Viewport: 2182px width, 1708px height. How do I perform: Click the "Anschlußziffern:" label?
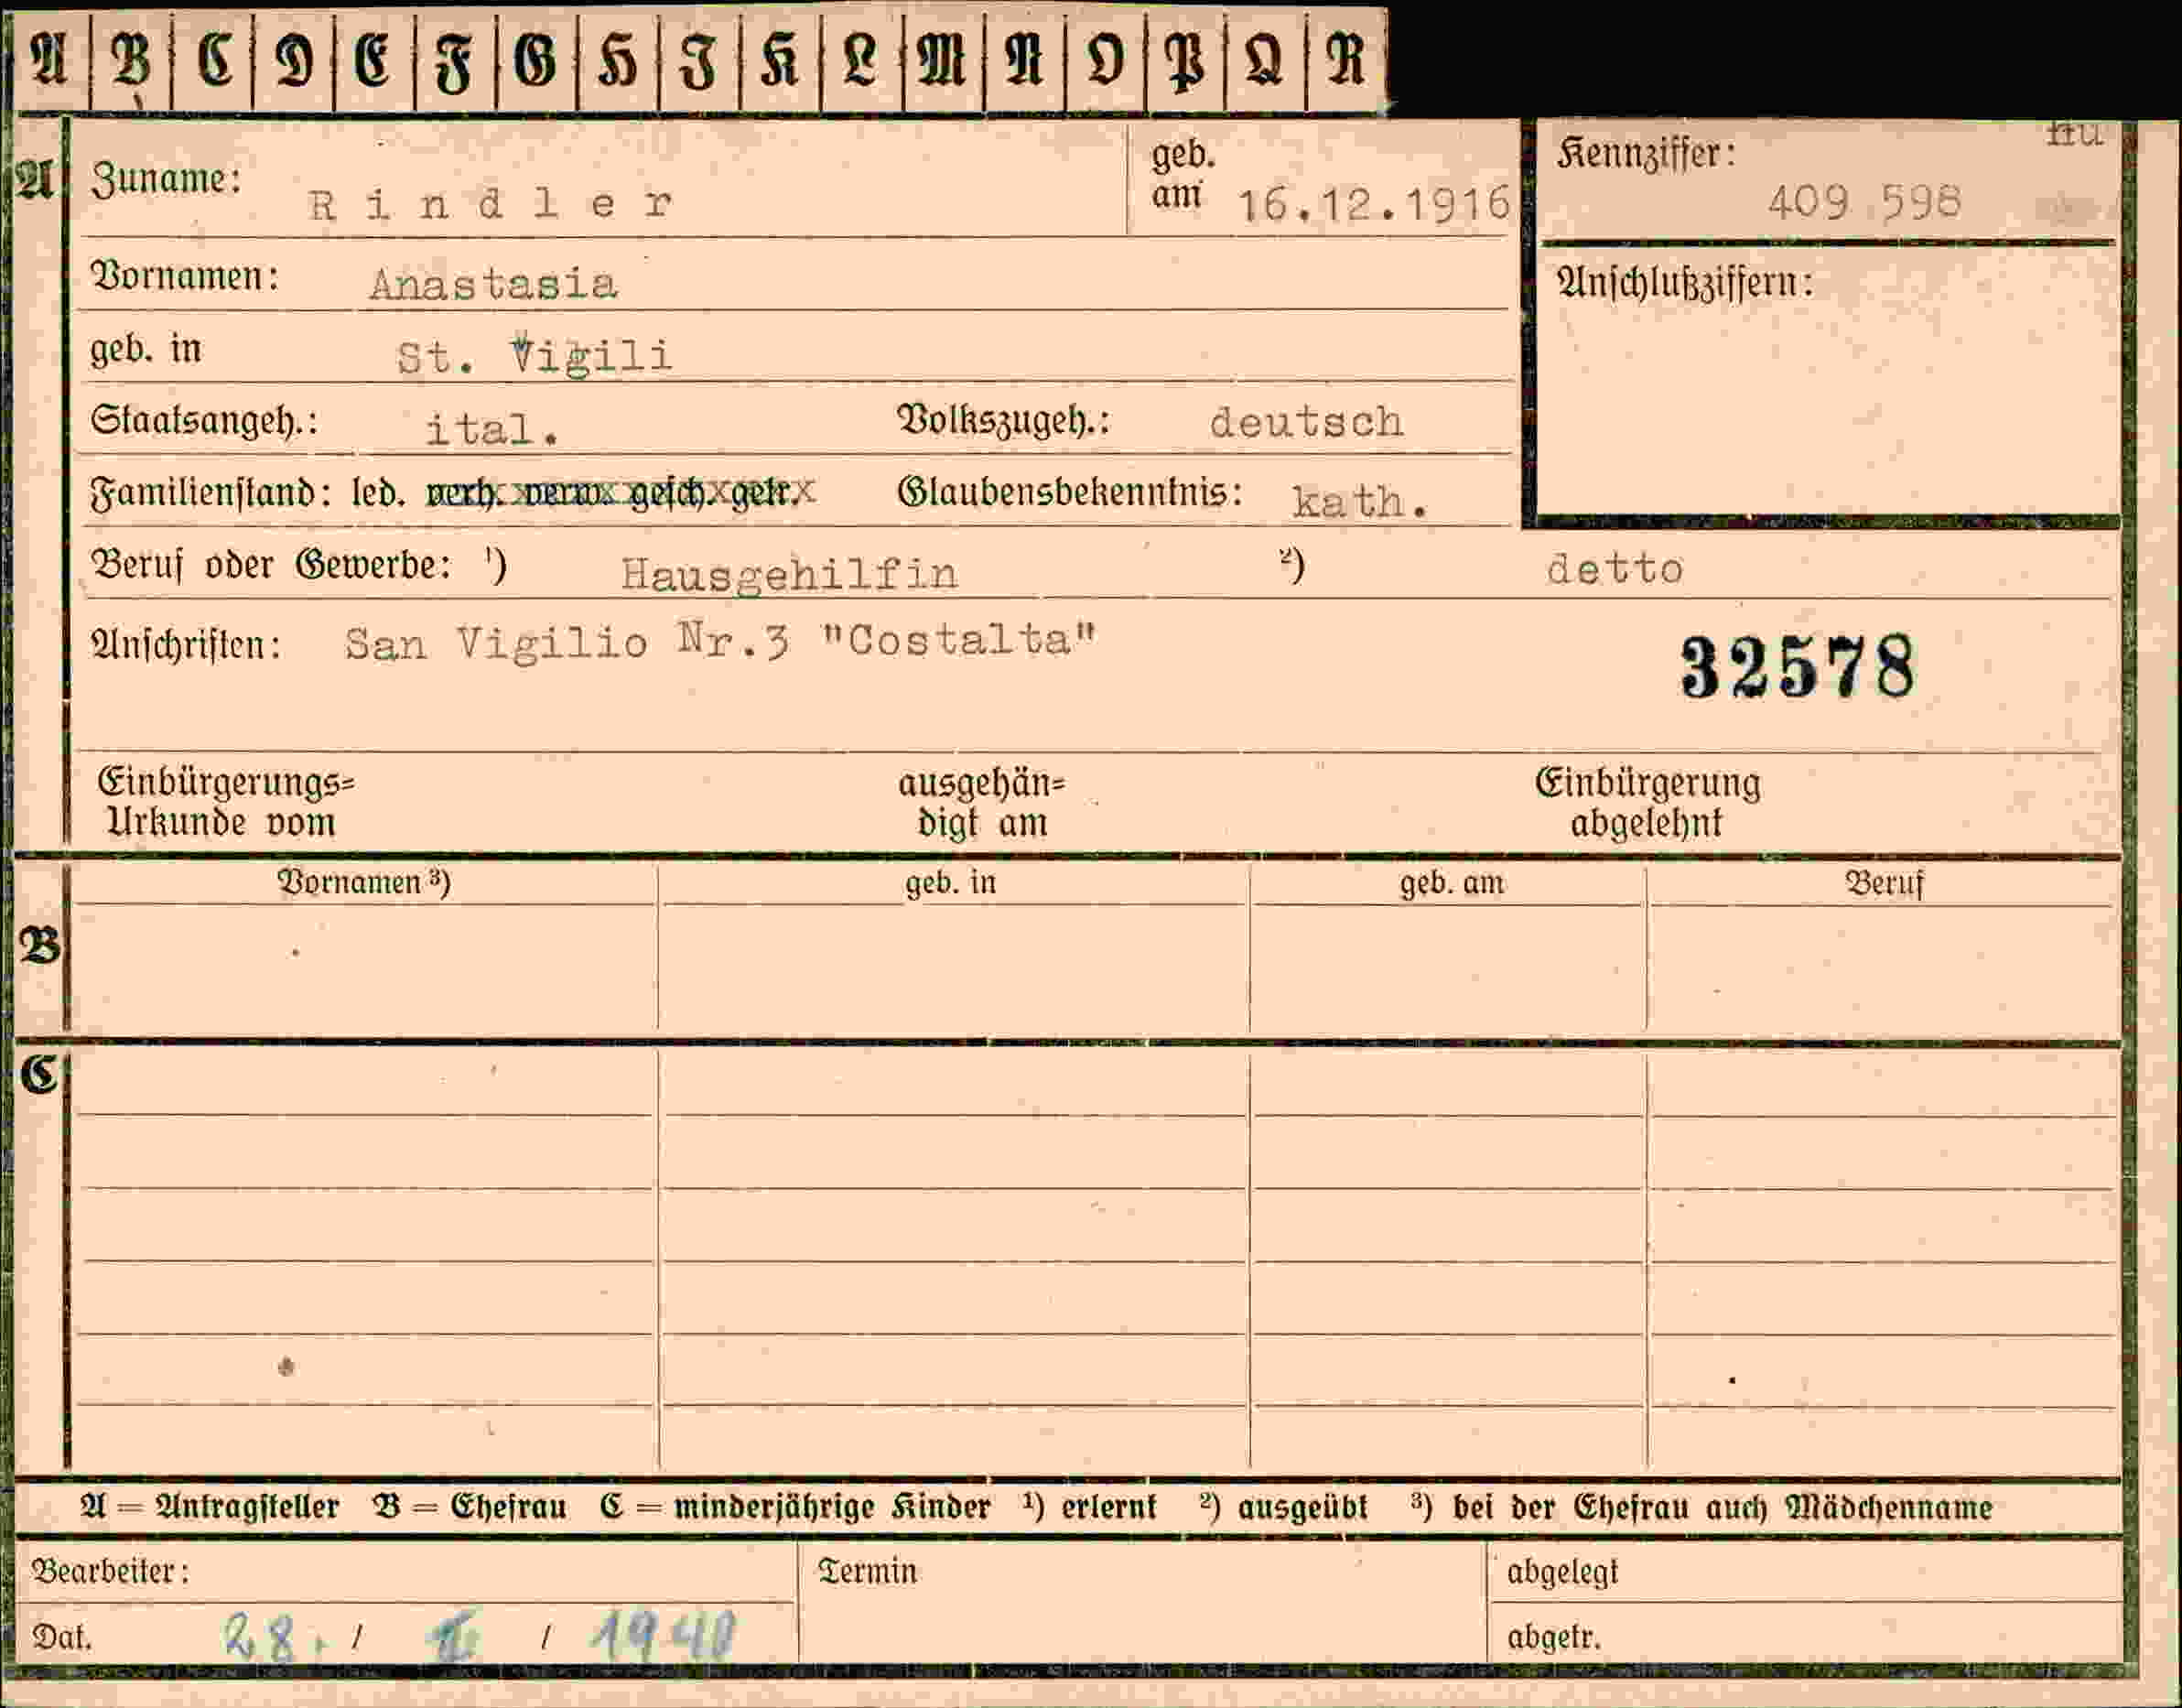(1684, 282)
